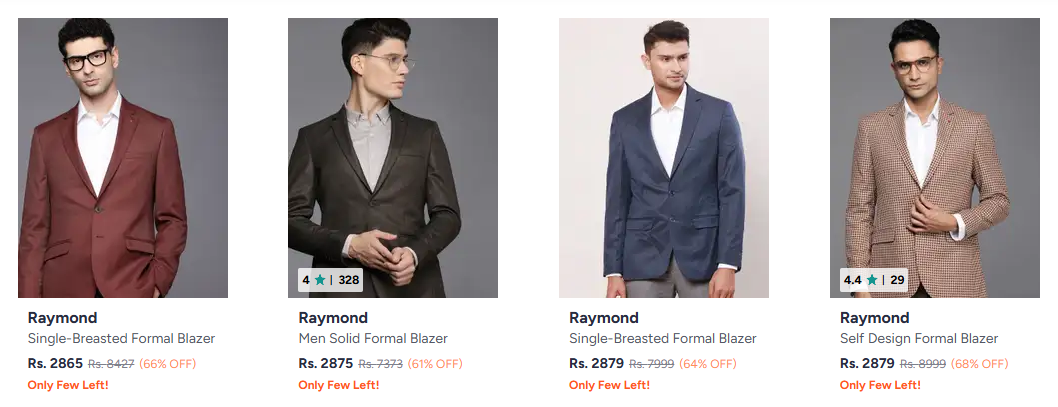The image size is (1058, 407).
Task: View the checked beige blazer product photo
Action: pos(934,158)
